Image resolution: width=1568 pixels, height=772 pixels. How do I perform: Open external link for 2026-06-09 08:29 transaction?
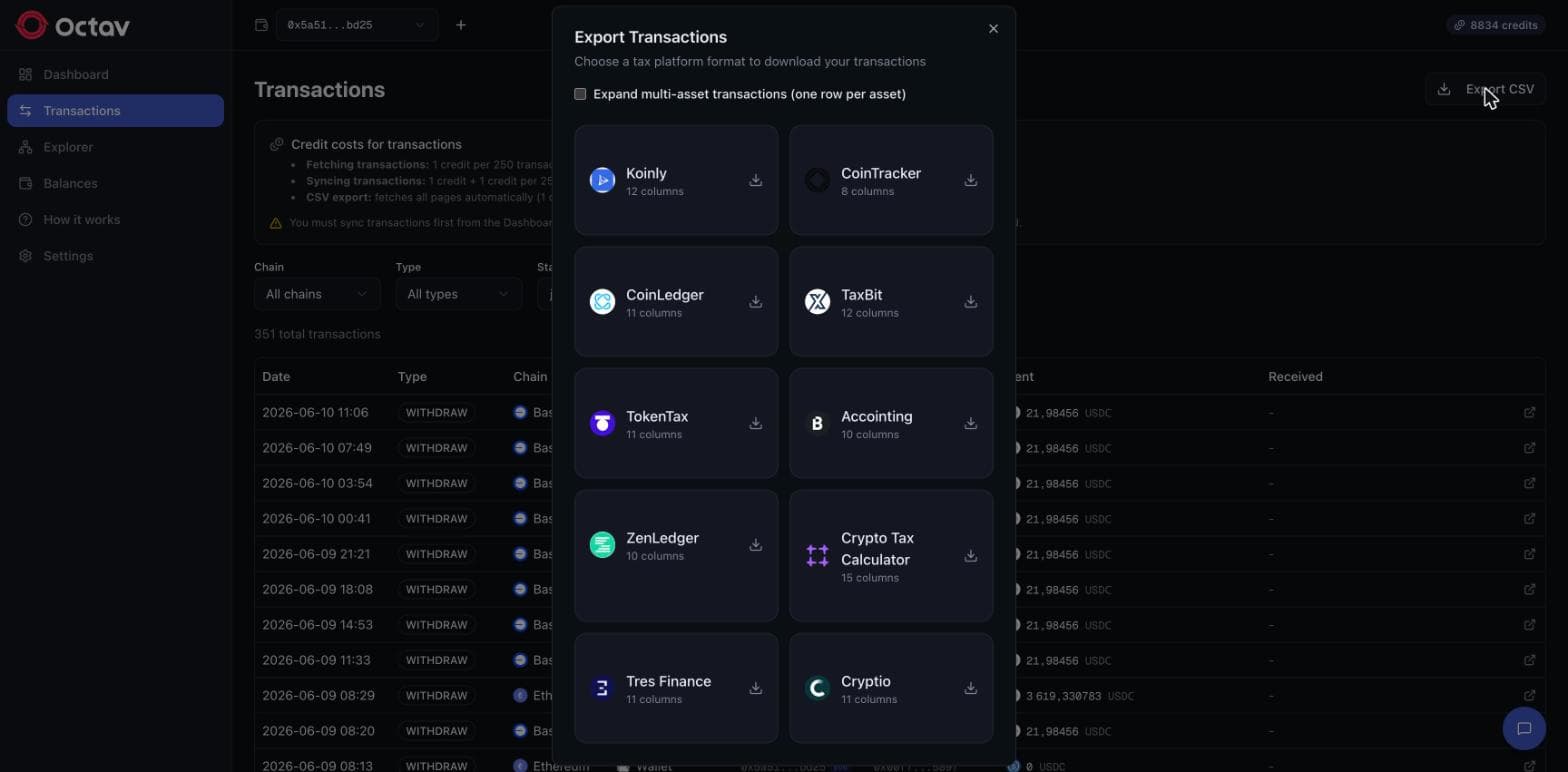pos(1529,695)
